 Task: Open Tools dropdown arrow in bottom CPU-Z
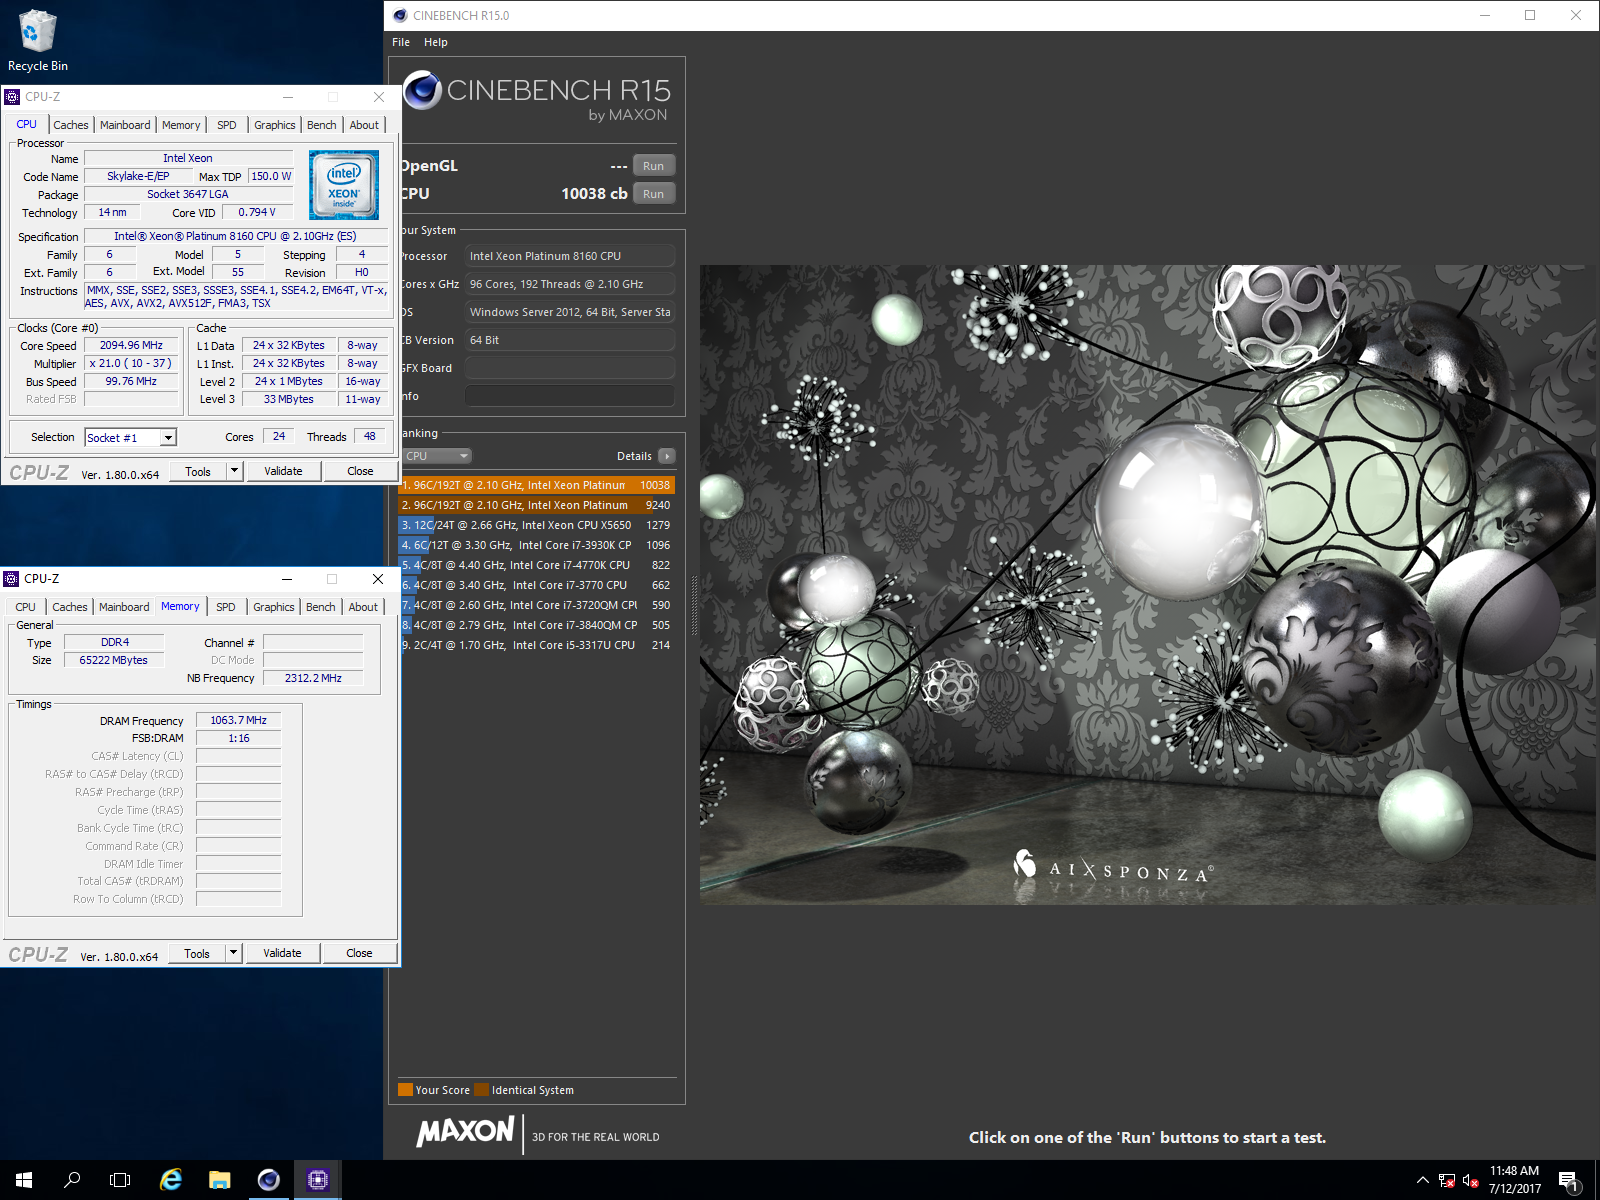click(x=233, y=953)
